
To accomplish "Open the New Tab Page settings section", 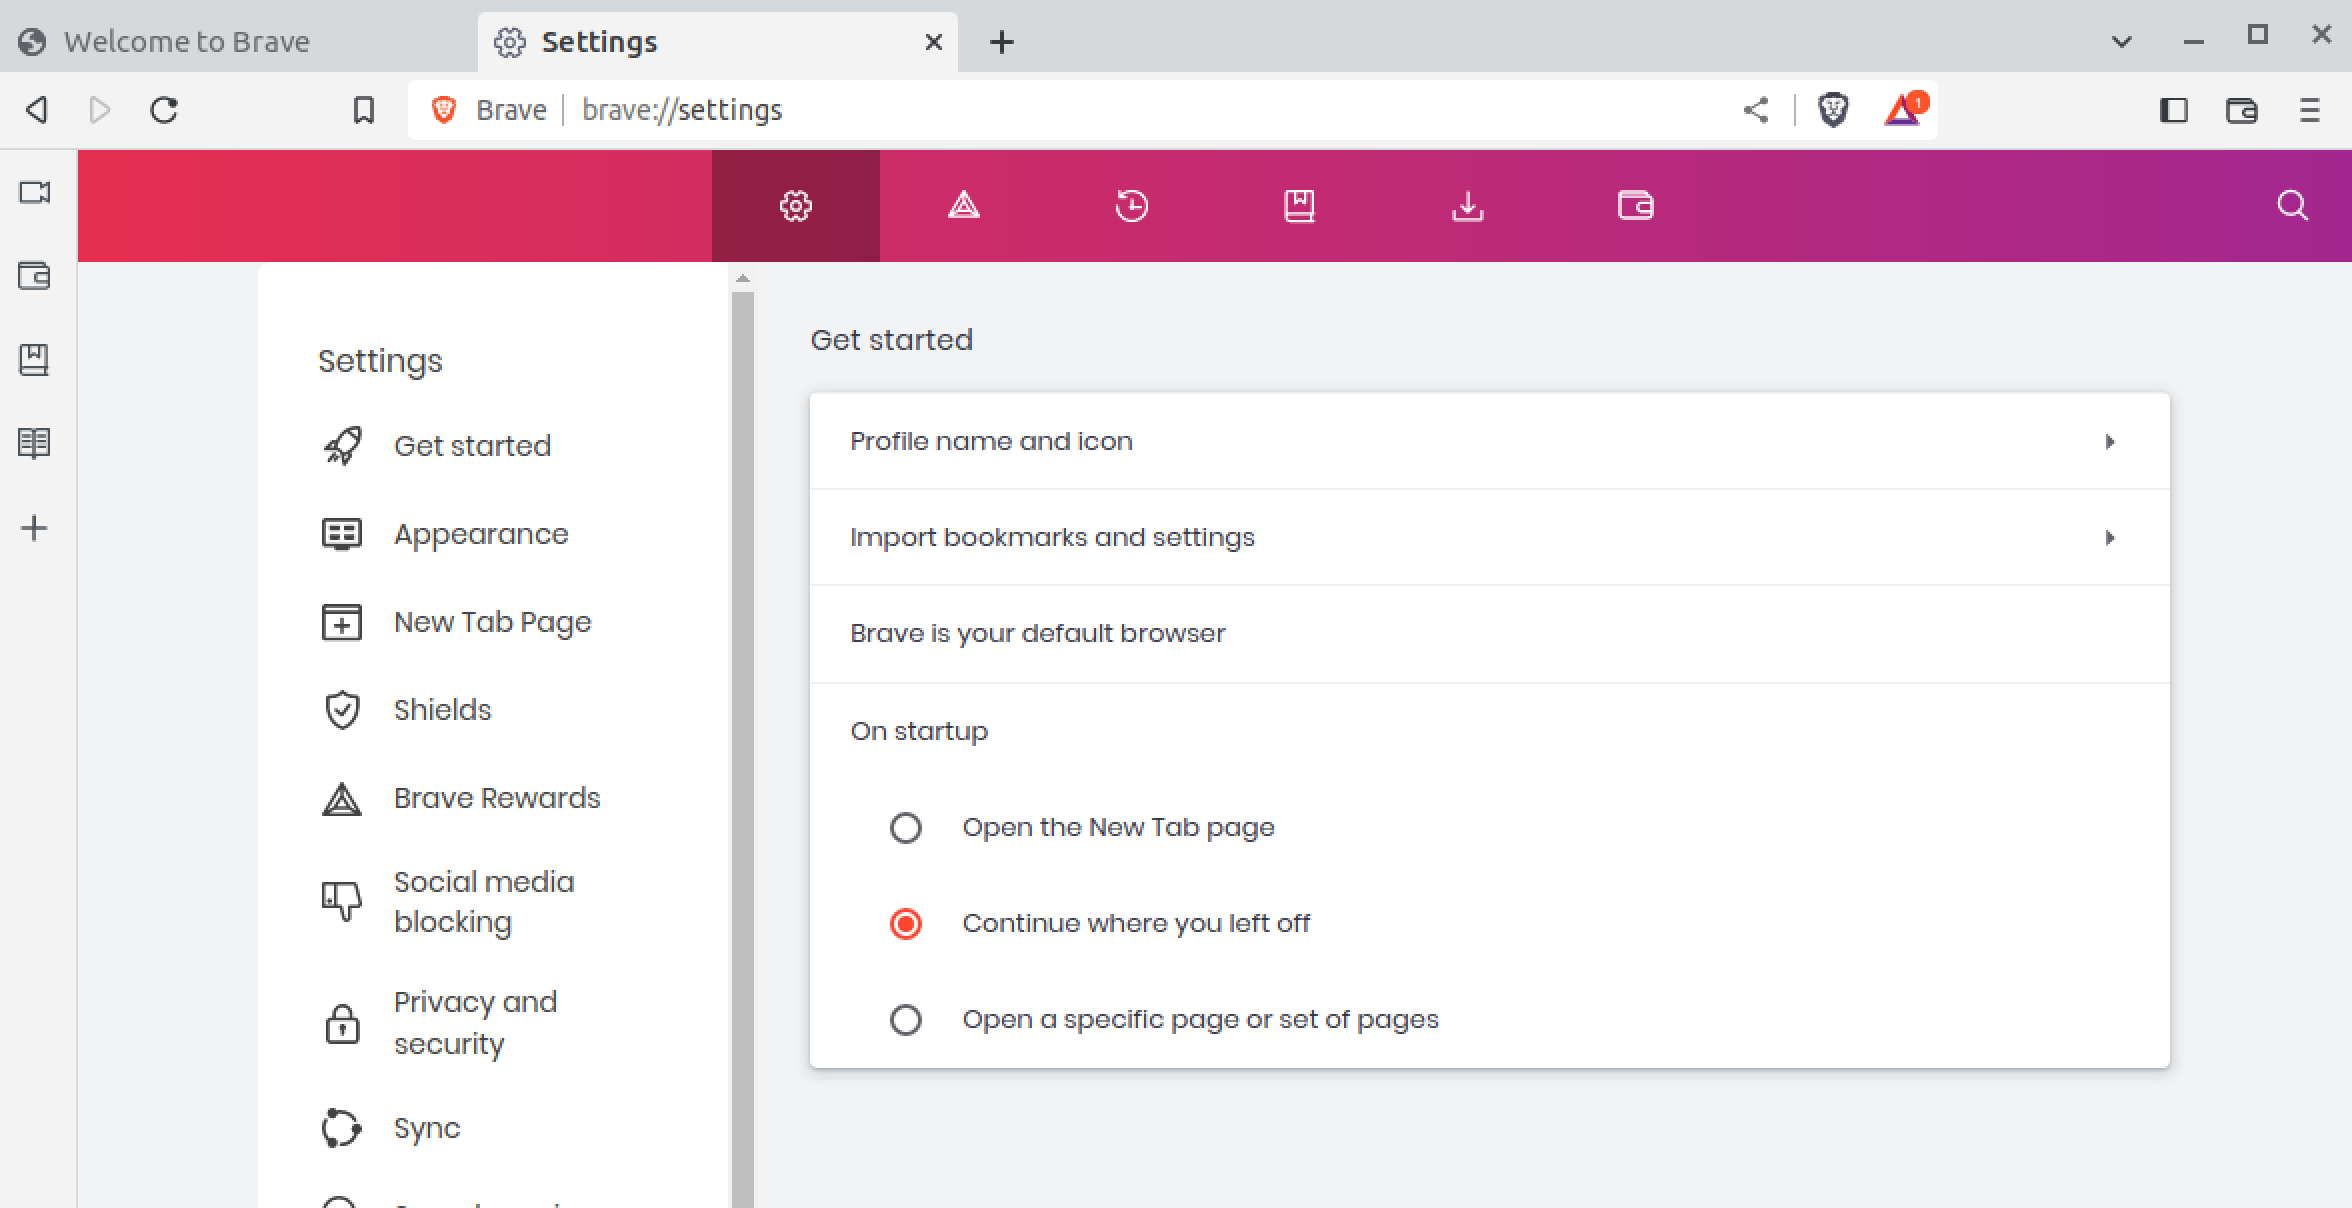I will [492, 622].
